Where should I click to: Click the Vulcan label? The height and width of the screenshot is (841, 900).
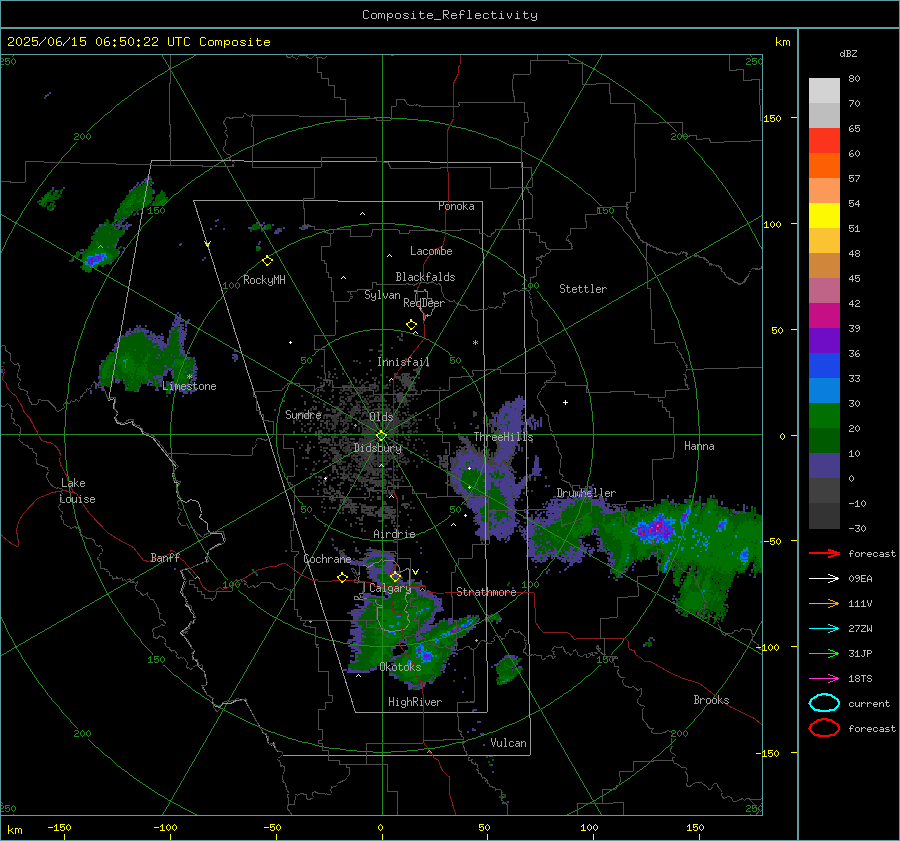coord(509,743)
